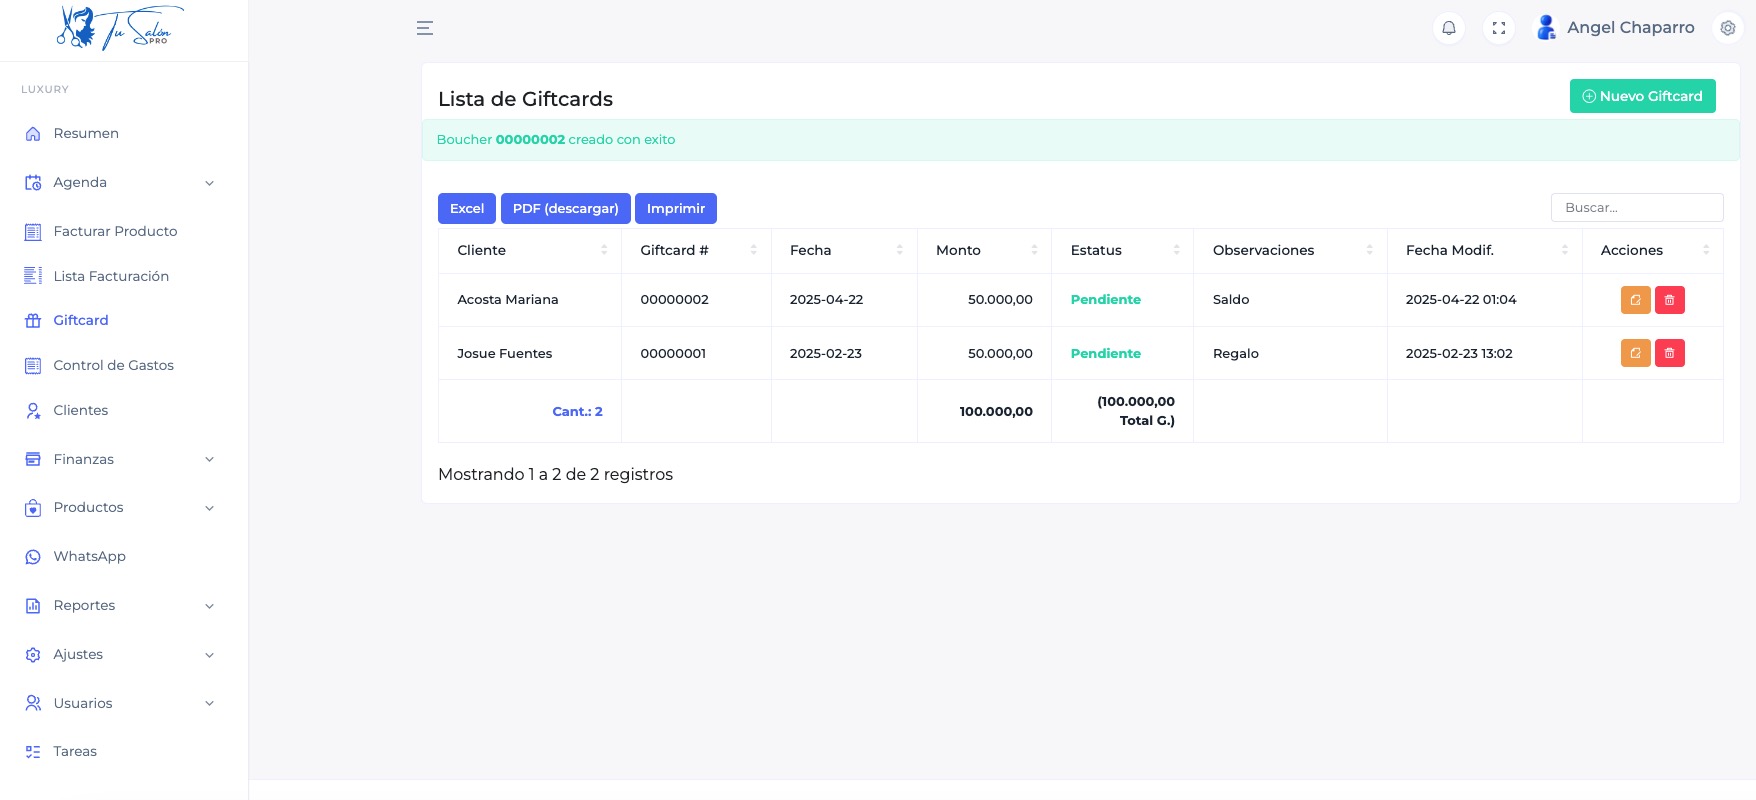Open the settings gear in header

1727,28
